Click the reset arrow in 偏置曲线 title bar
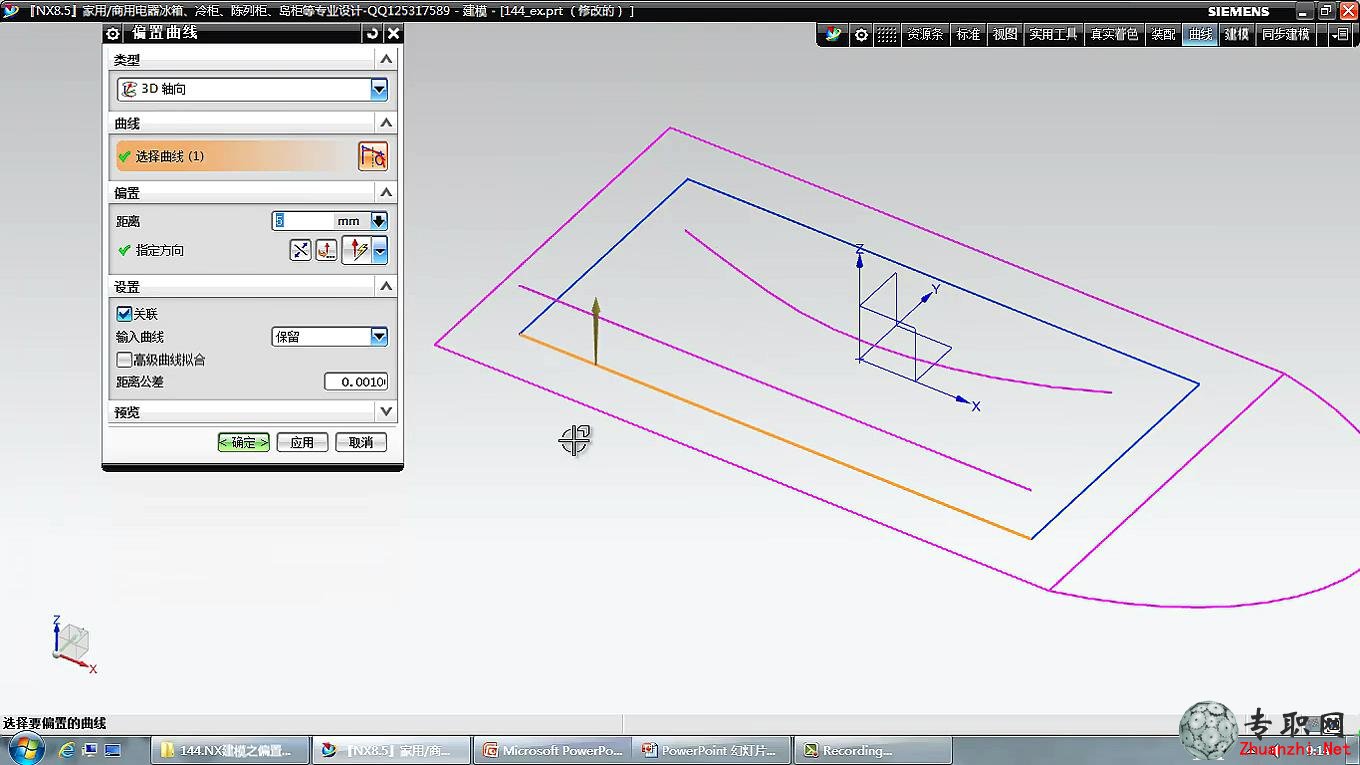Image resolution: width=1360 pixels, height=765 pixels. (x=373, y=33)
